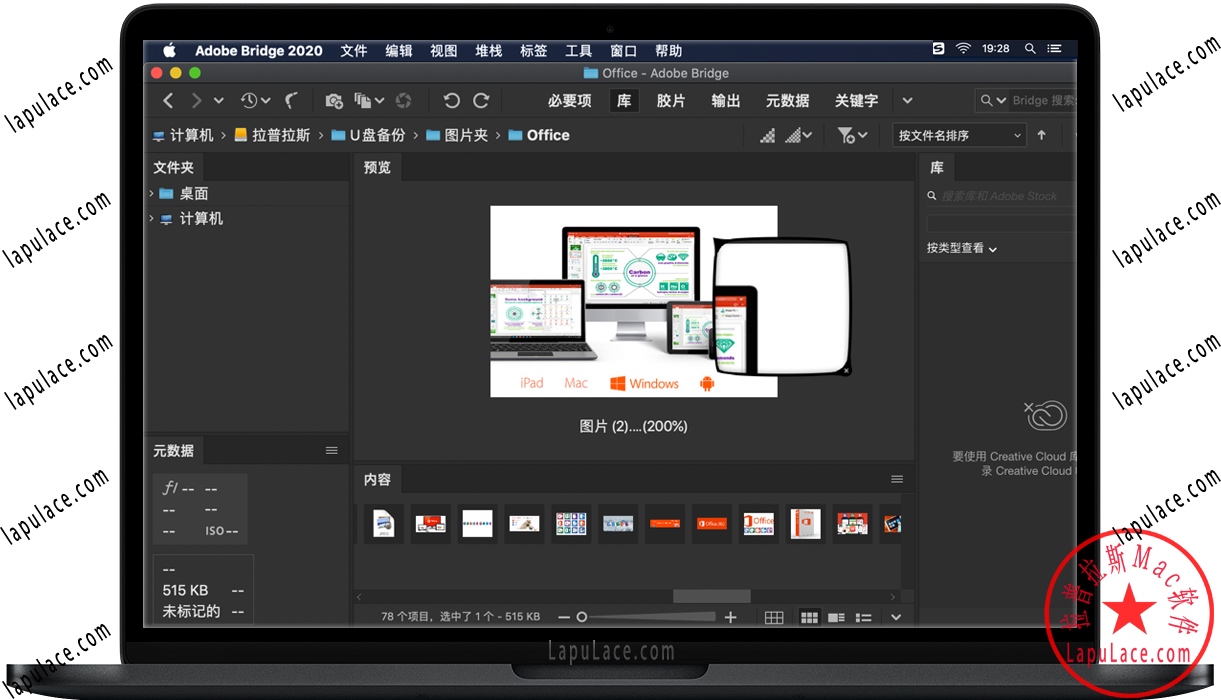Switch to thumbnail grid view mode
Viewport: 1221px width, 700px height.
pyautogui.click(x=809, y=617)
